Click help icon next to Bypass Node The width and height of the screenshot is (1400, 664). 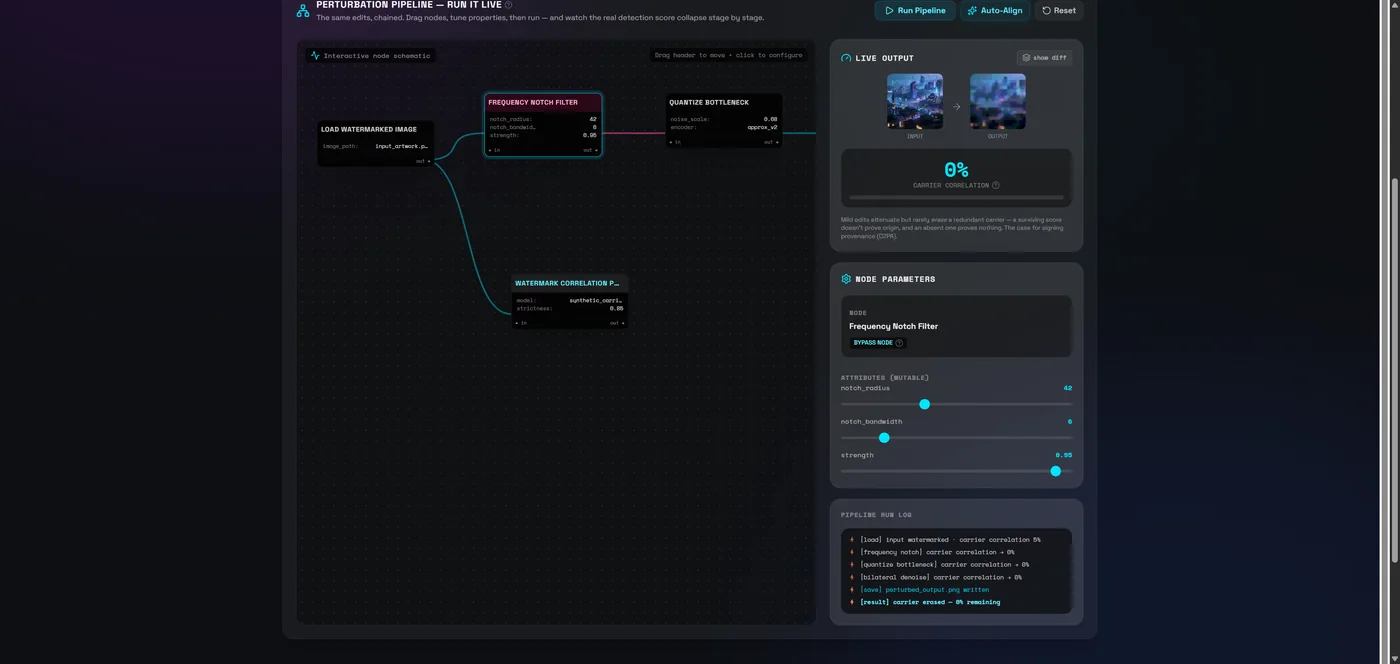pyautogui.click(x=899, y=342)
